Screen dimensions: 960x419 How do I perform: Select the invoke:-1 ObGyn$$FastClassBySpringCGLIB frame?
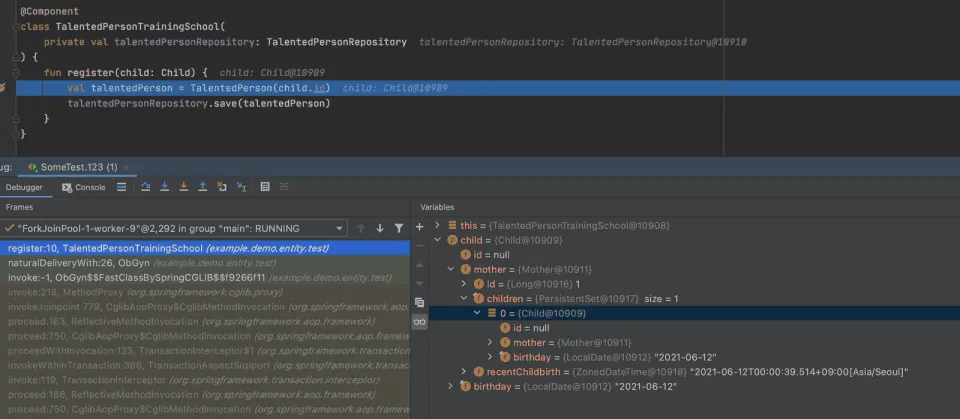click(x=204, y=277)
